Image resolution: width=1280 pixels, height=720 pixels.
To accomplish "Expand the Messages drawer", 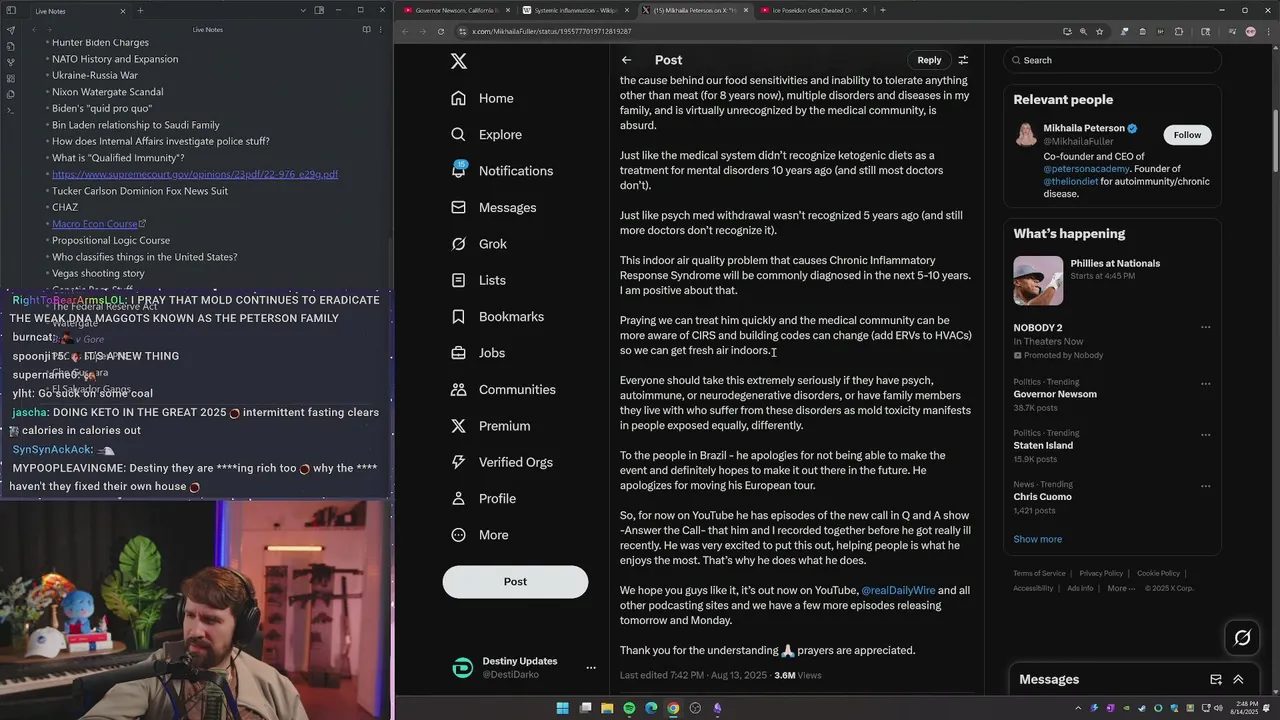I will pyautogui.click(x=1238, y=680).
